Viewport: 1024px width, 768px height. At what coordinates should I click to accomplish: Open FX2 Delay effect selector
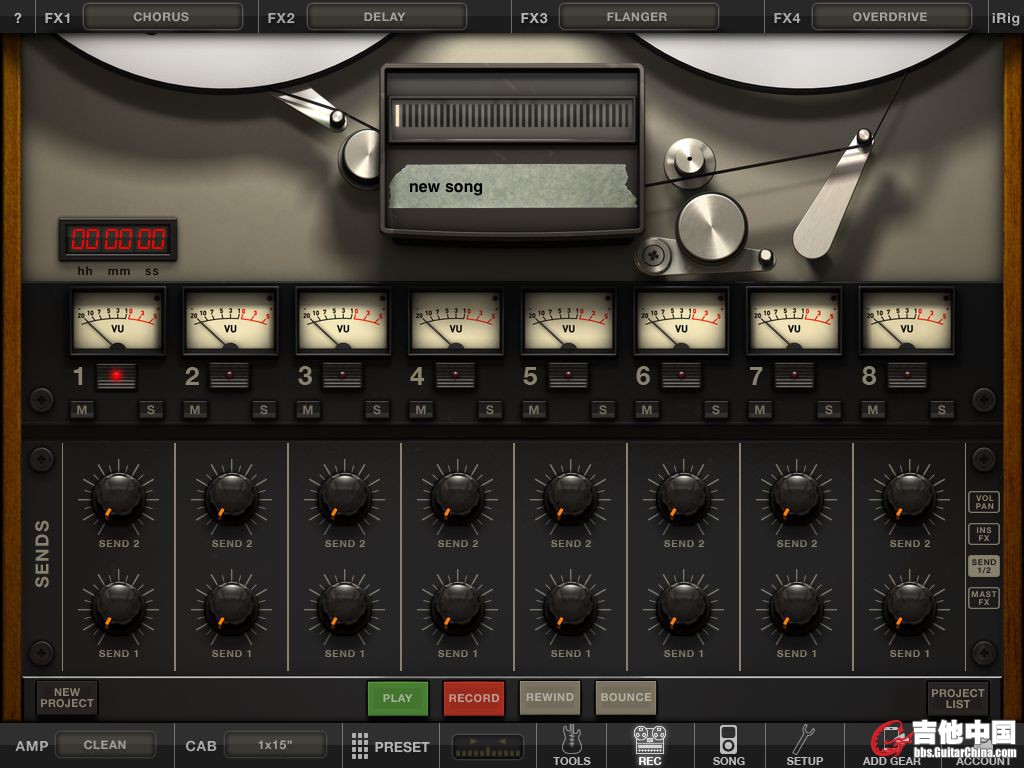click(x=387, y=17)
